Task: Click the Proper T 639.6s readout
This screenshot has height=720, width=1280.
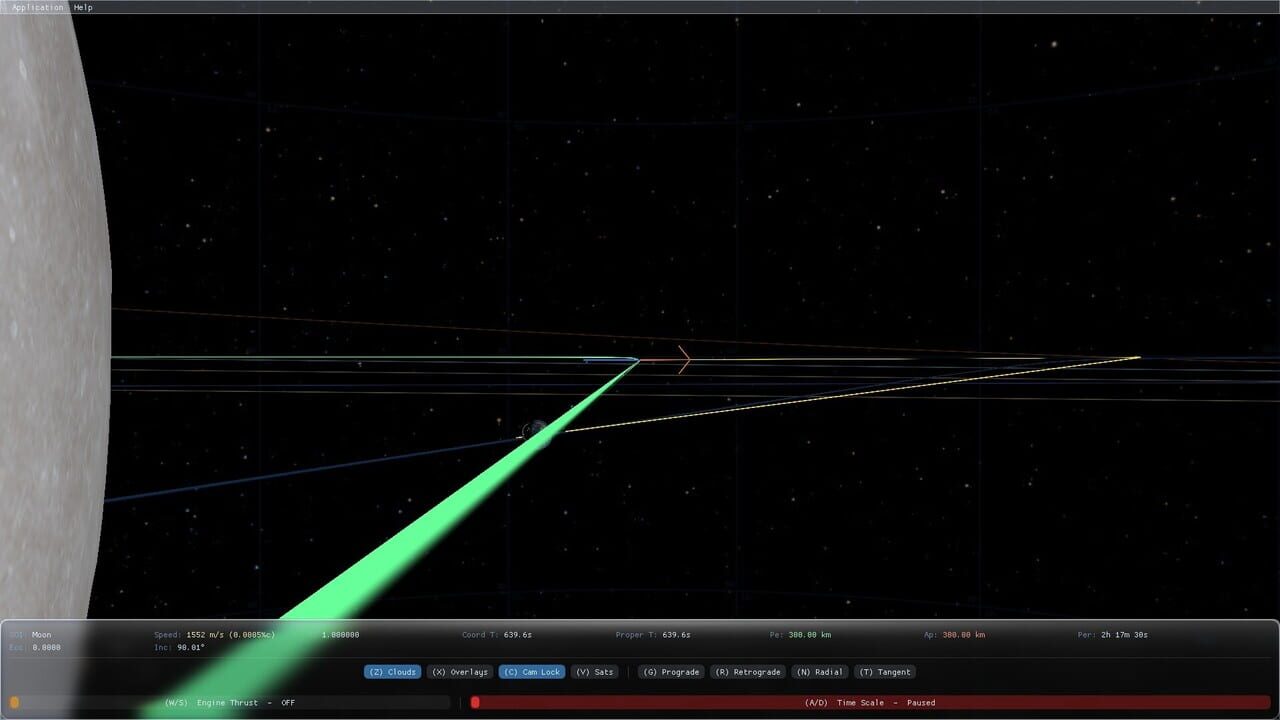Action: (x=653, y=635)
